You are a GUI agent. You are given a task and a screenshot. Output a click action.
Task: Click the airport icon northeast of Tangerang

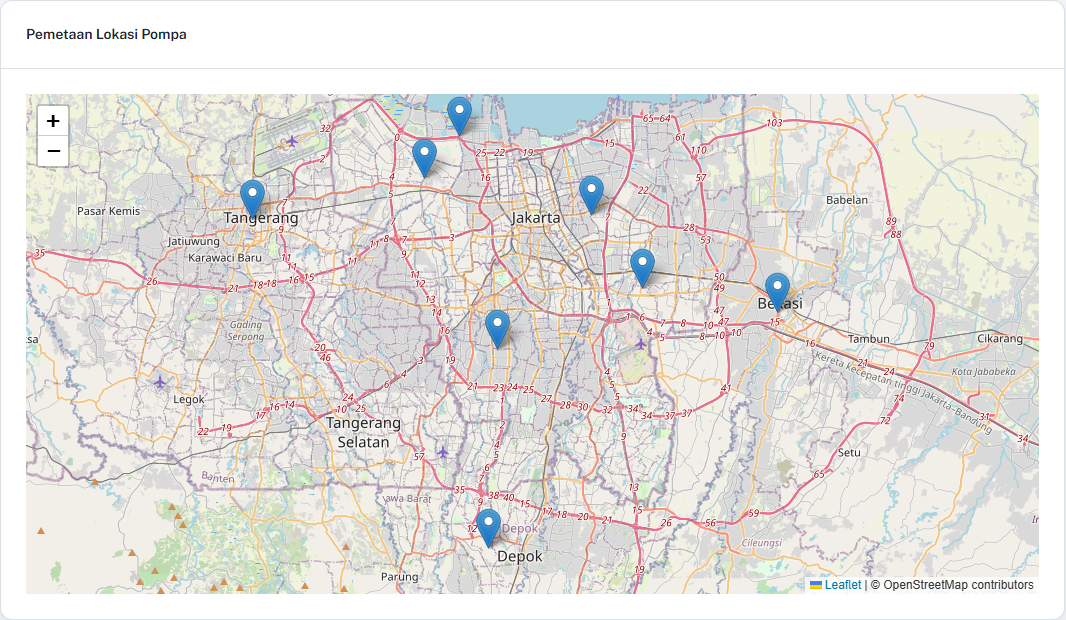(292, 141)
